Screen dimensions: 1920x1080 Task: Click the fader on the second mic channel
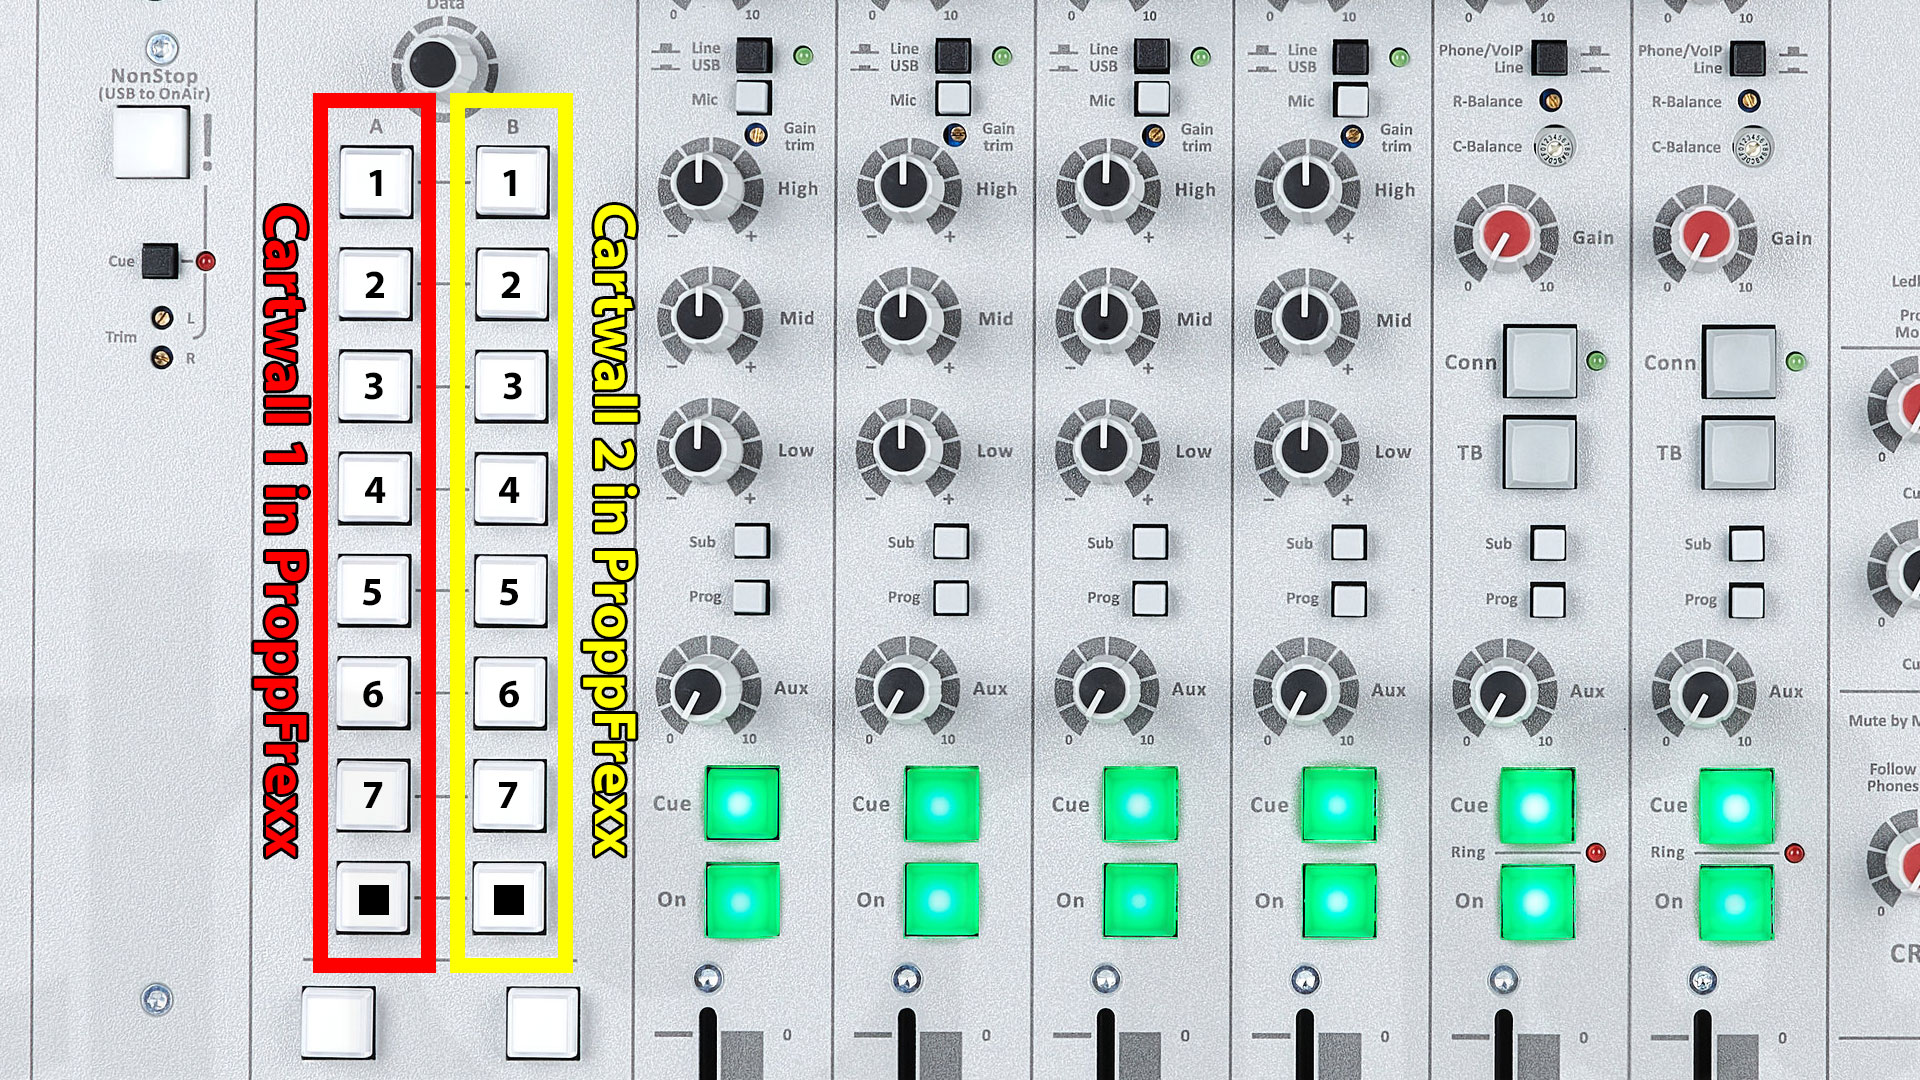906,1044
